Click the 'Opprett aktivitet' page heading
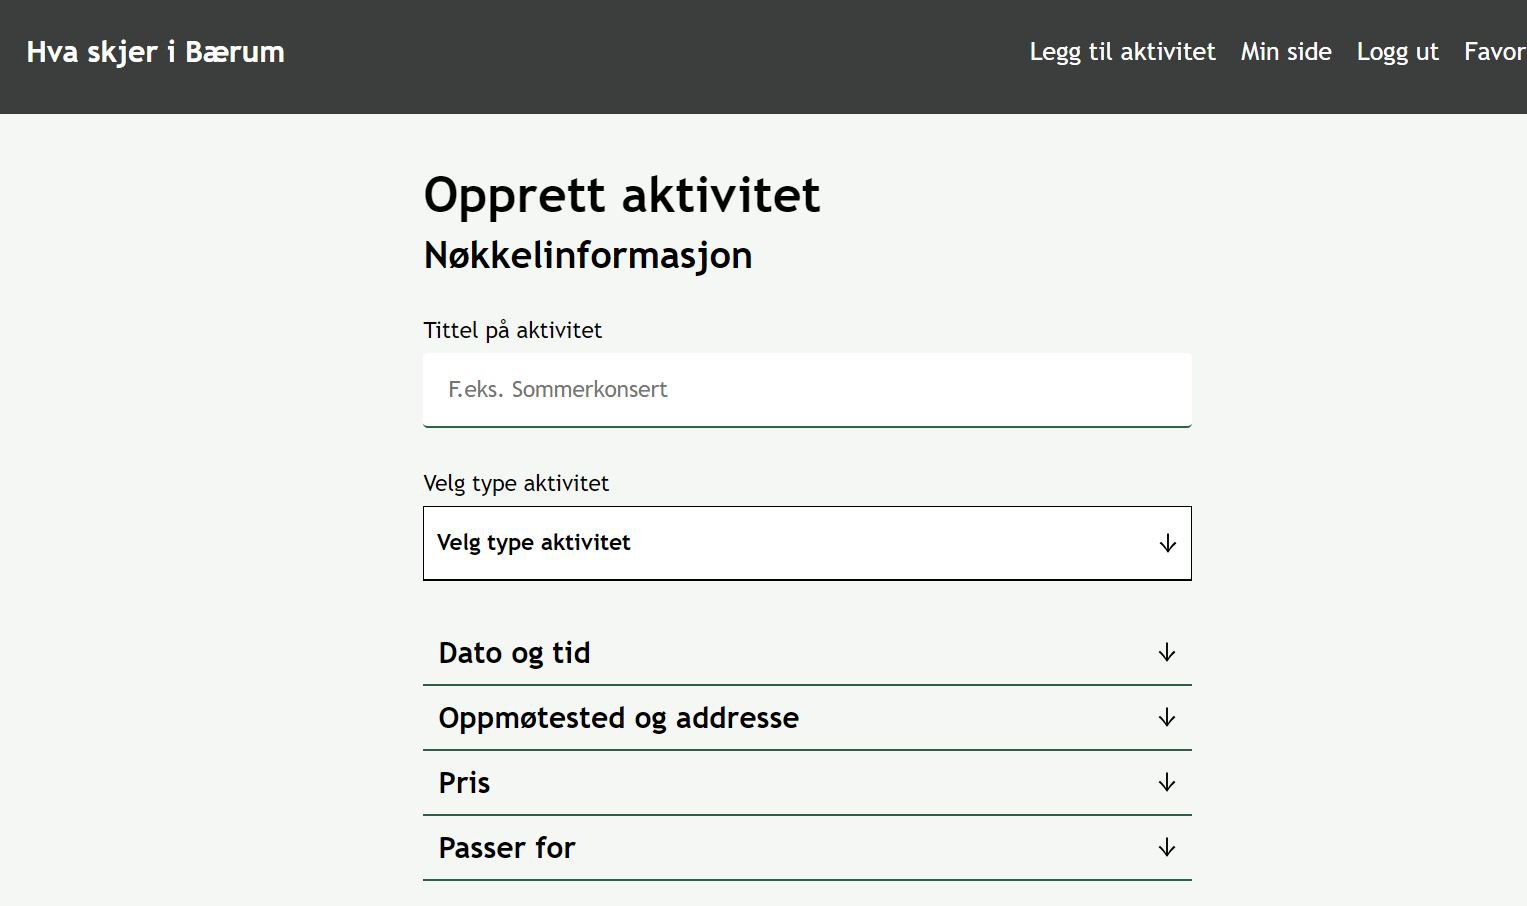 click(621, 195)
